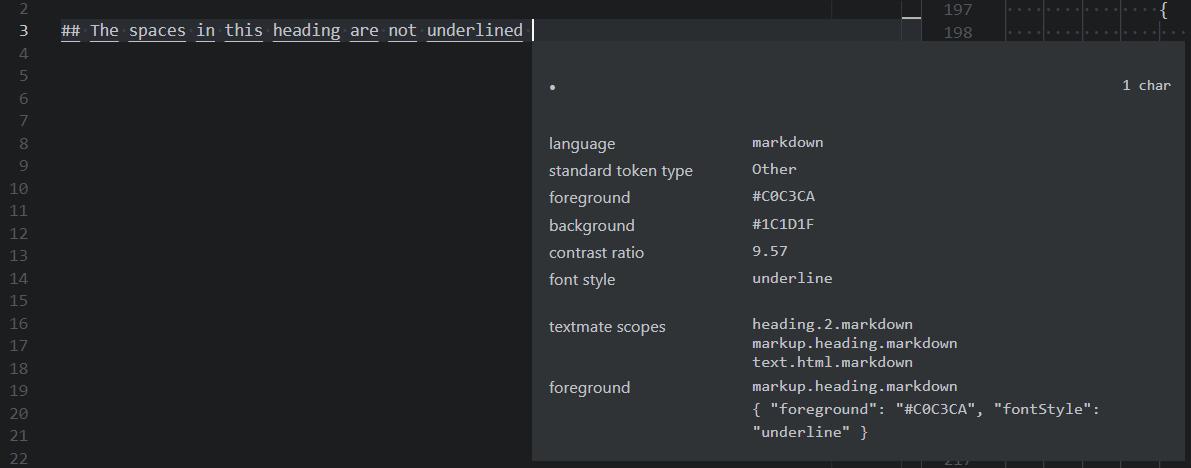Click the 'markdown' language value in inspector
Image resolution: width=1191 pixels, height=468 pixels.
coord(788,142)
